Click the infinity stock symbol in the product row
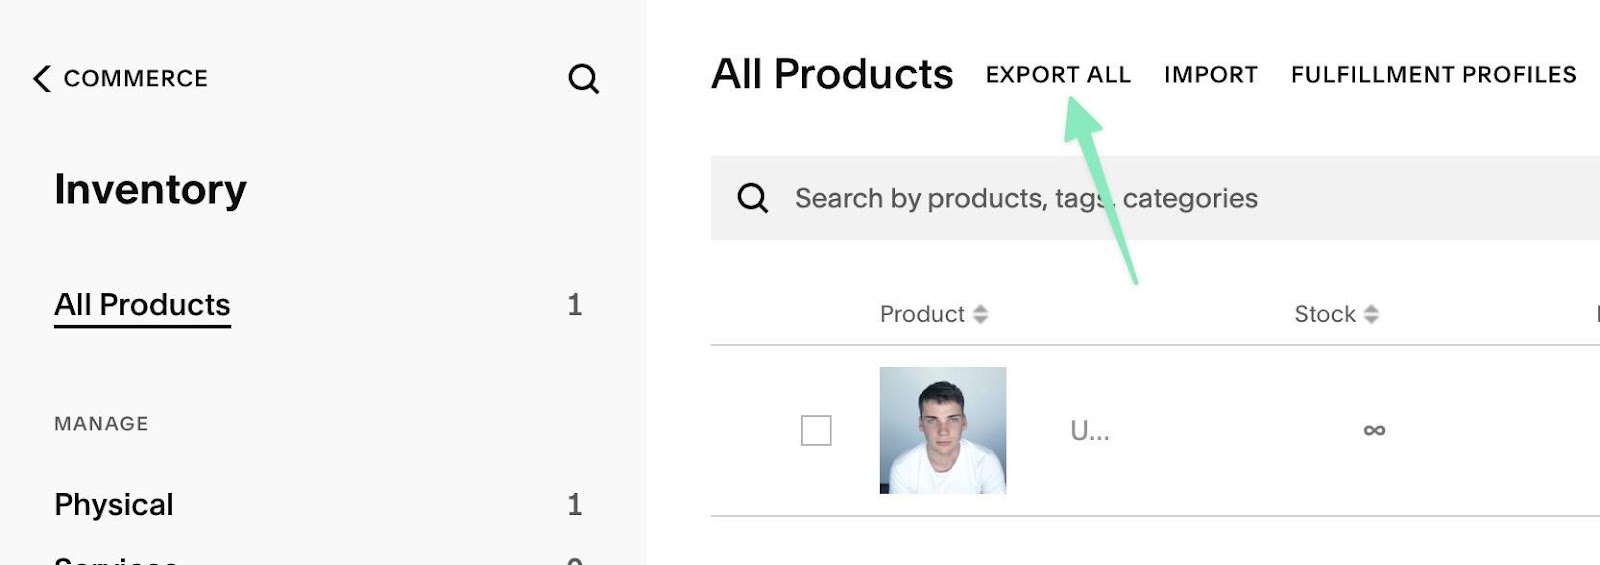1600x565 pixels. pyautogui.click(x=1374, y=430)
